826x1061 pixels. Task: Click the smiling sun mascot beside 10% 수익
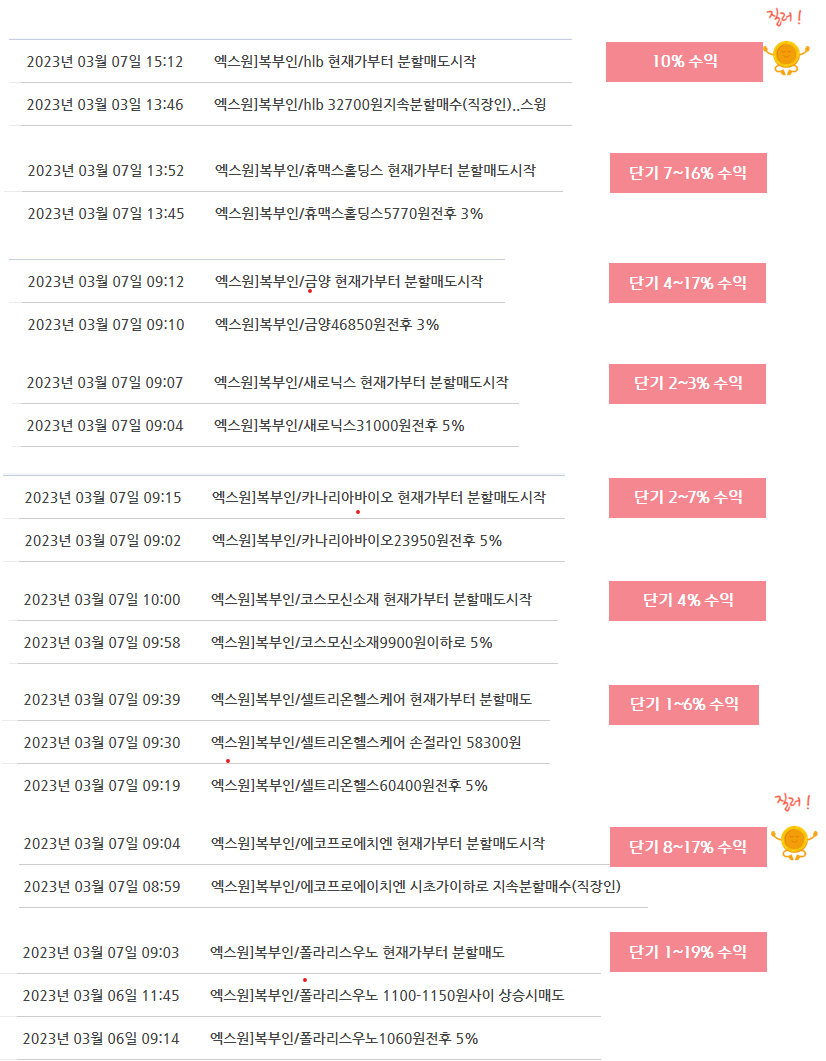tap(786, 58)
